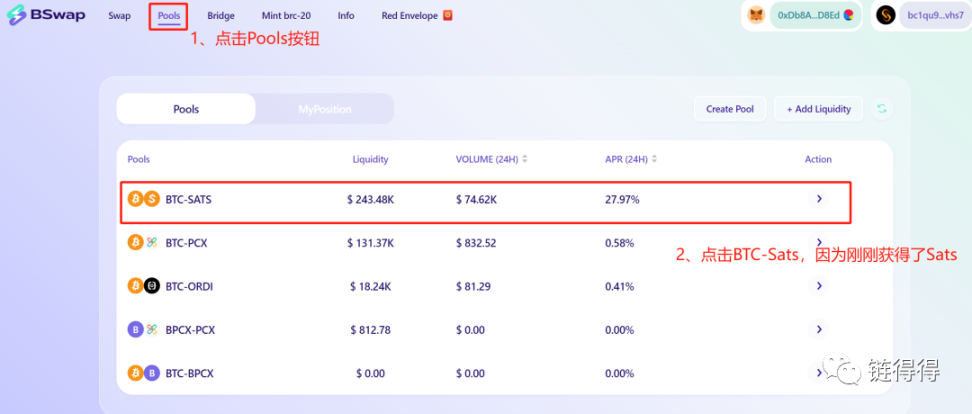The height and width of the screenshot is (414, 972).
Task: Click the BTC-ORDI token pair icons
Action: [144, 286]
